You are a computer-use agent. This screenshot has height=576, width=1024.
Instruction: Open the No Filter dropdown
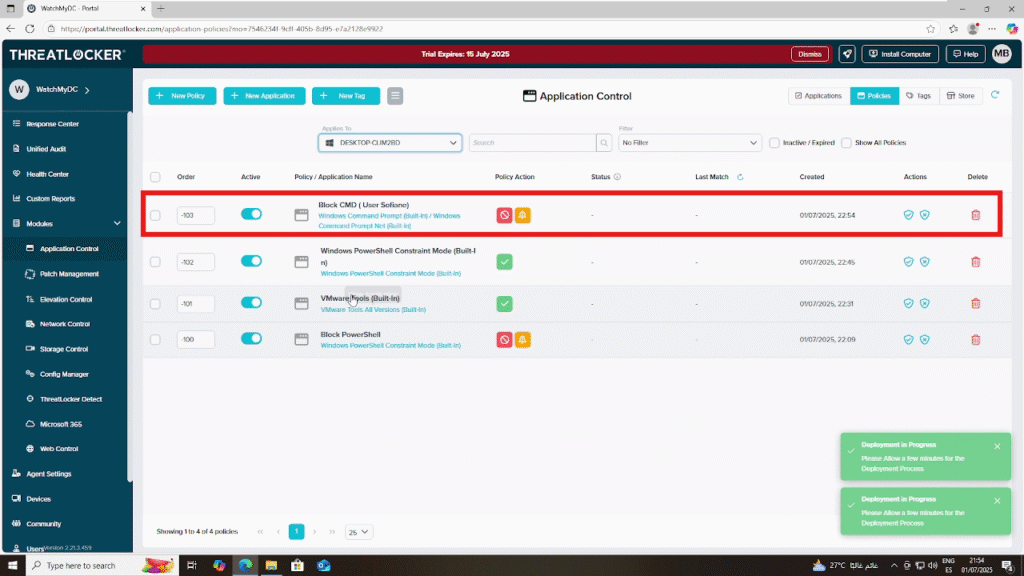(690, 142)
